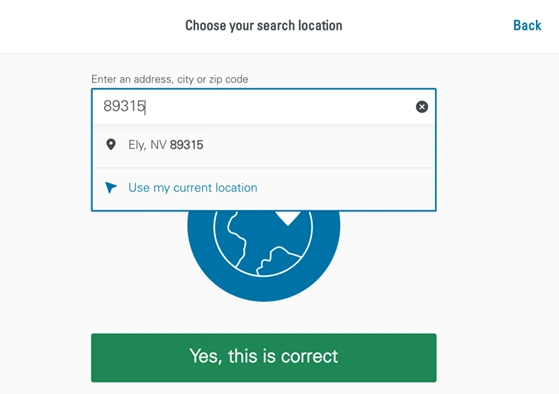The width and height of the screenshot is (559, 394).
Task: Clear the zip code with the X icon
Action: tap(422, 107)
